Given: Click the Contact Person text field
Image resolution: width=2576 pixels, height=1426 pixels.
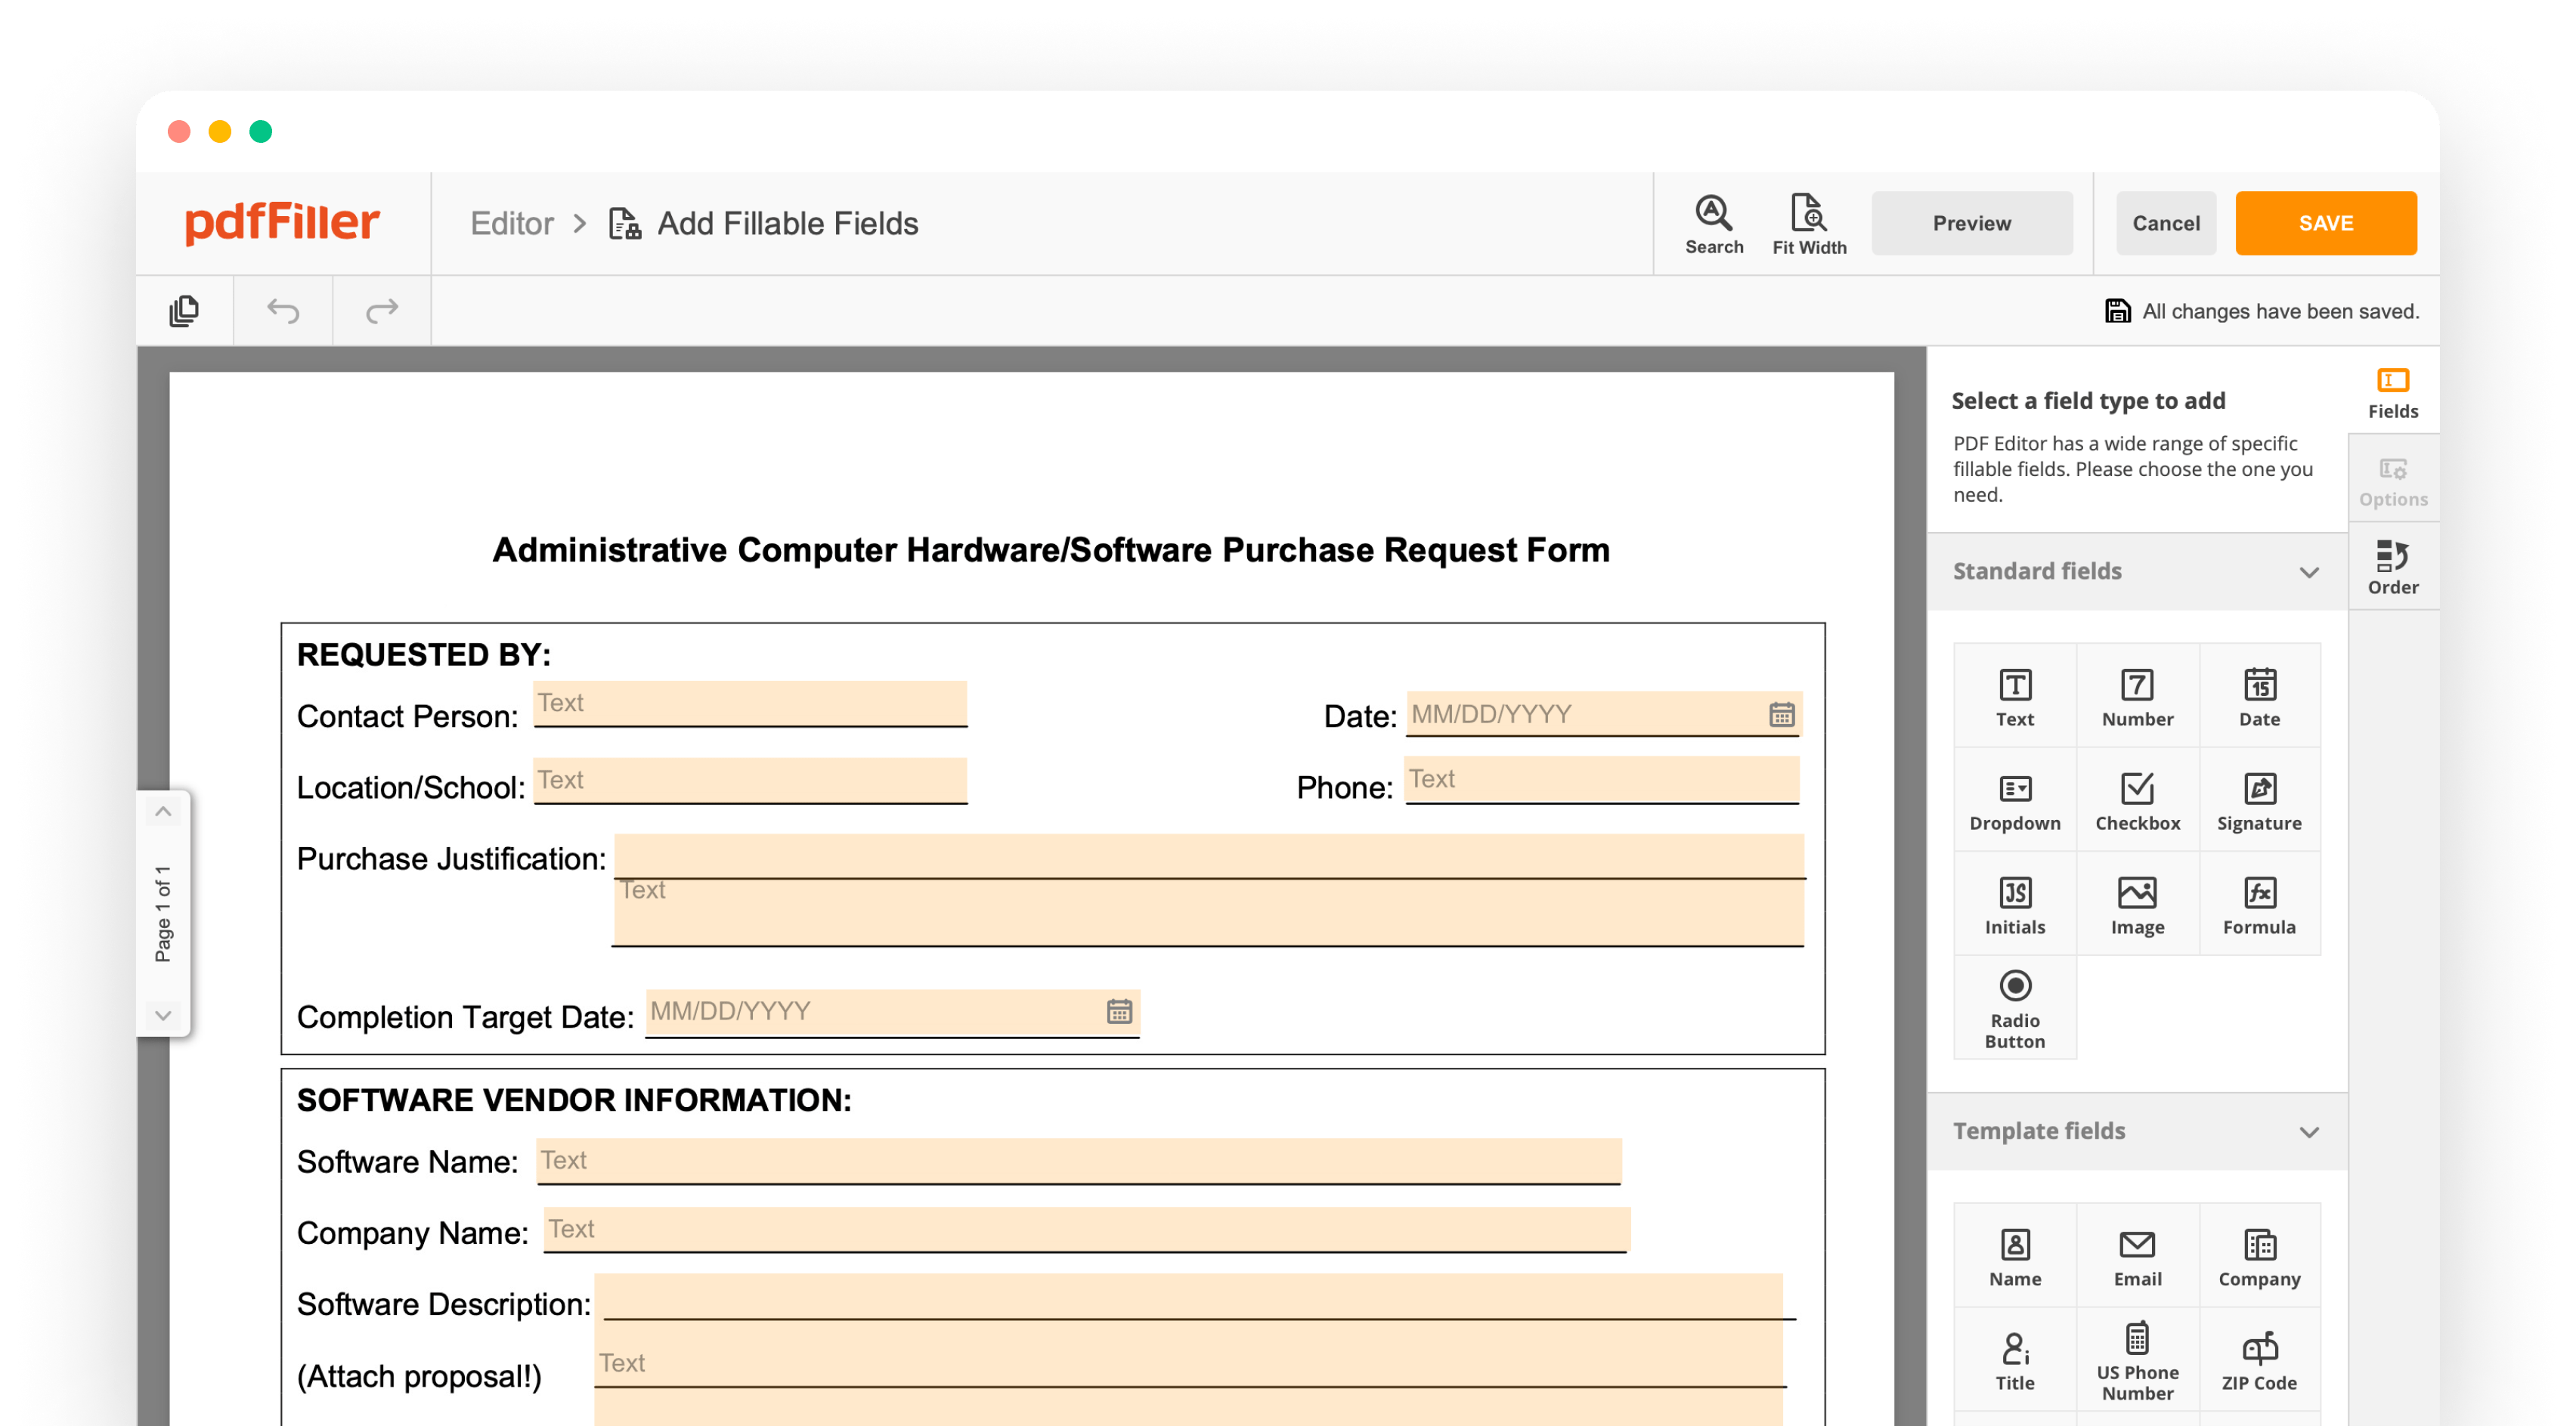Looking at the screenshot, I should 750,704.
